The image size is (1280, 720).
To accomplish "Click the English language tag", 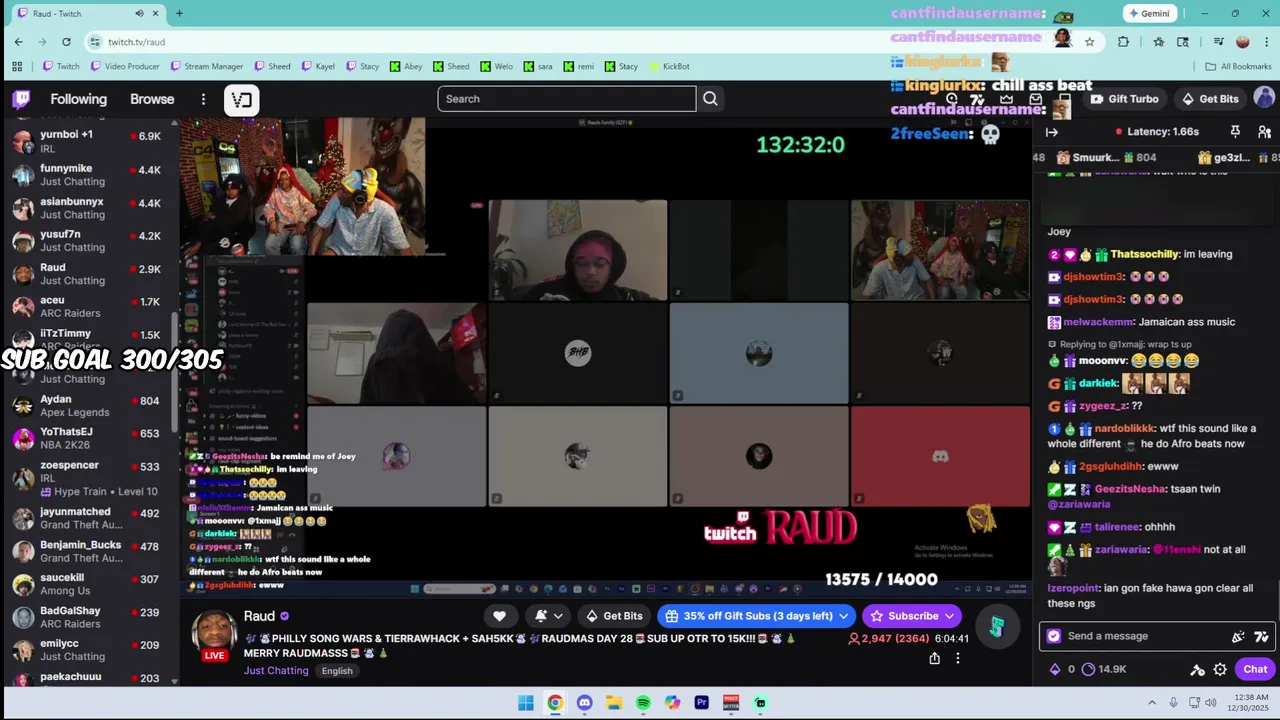I will 337,670.
